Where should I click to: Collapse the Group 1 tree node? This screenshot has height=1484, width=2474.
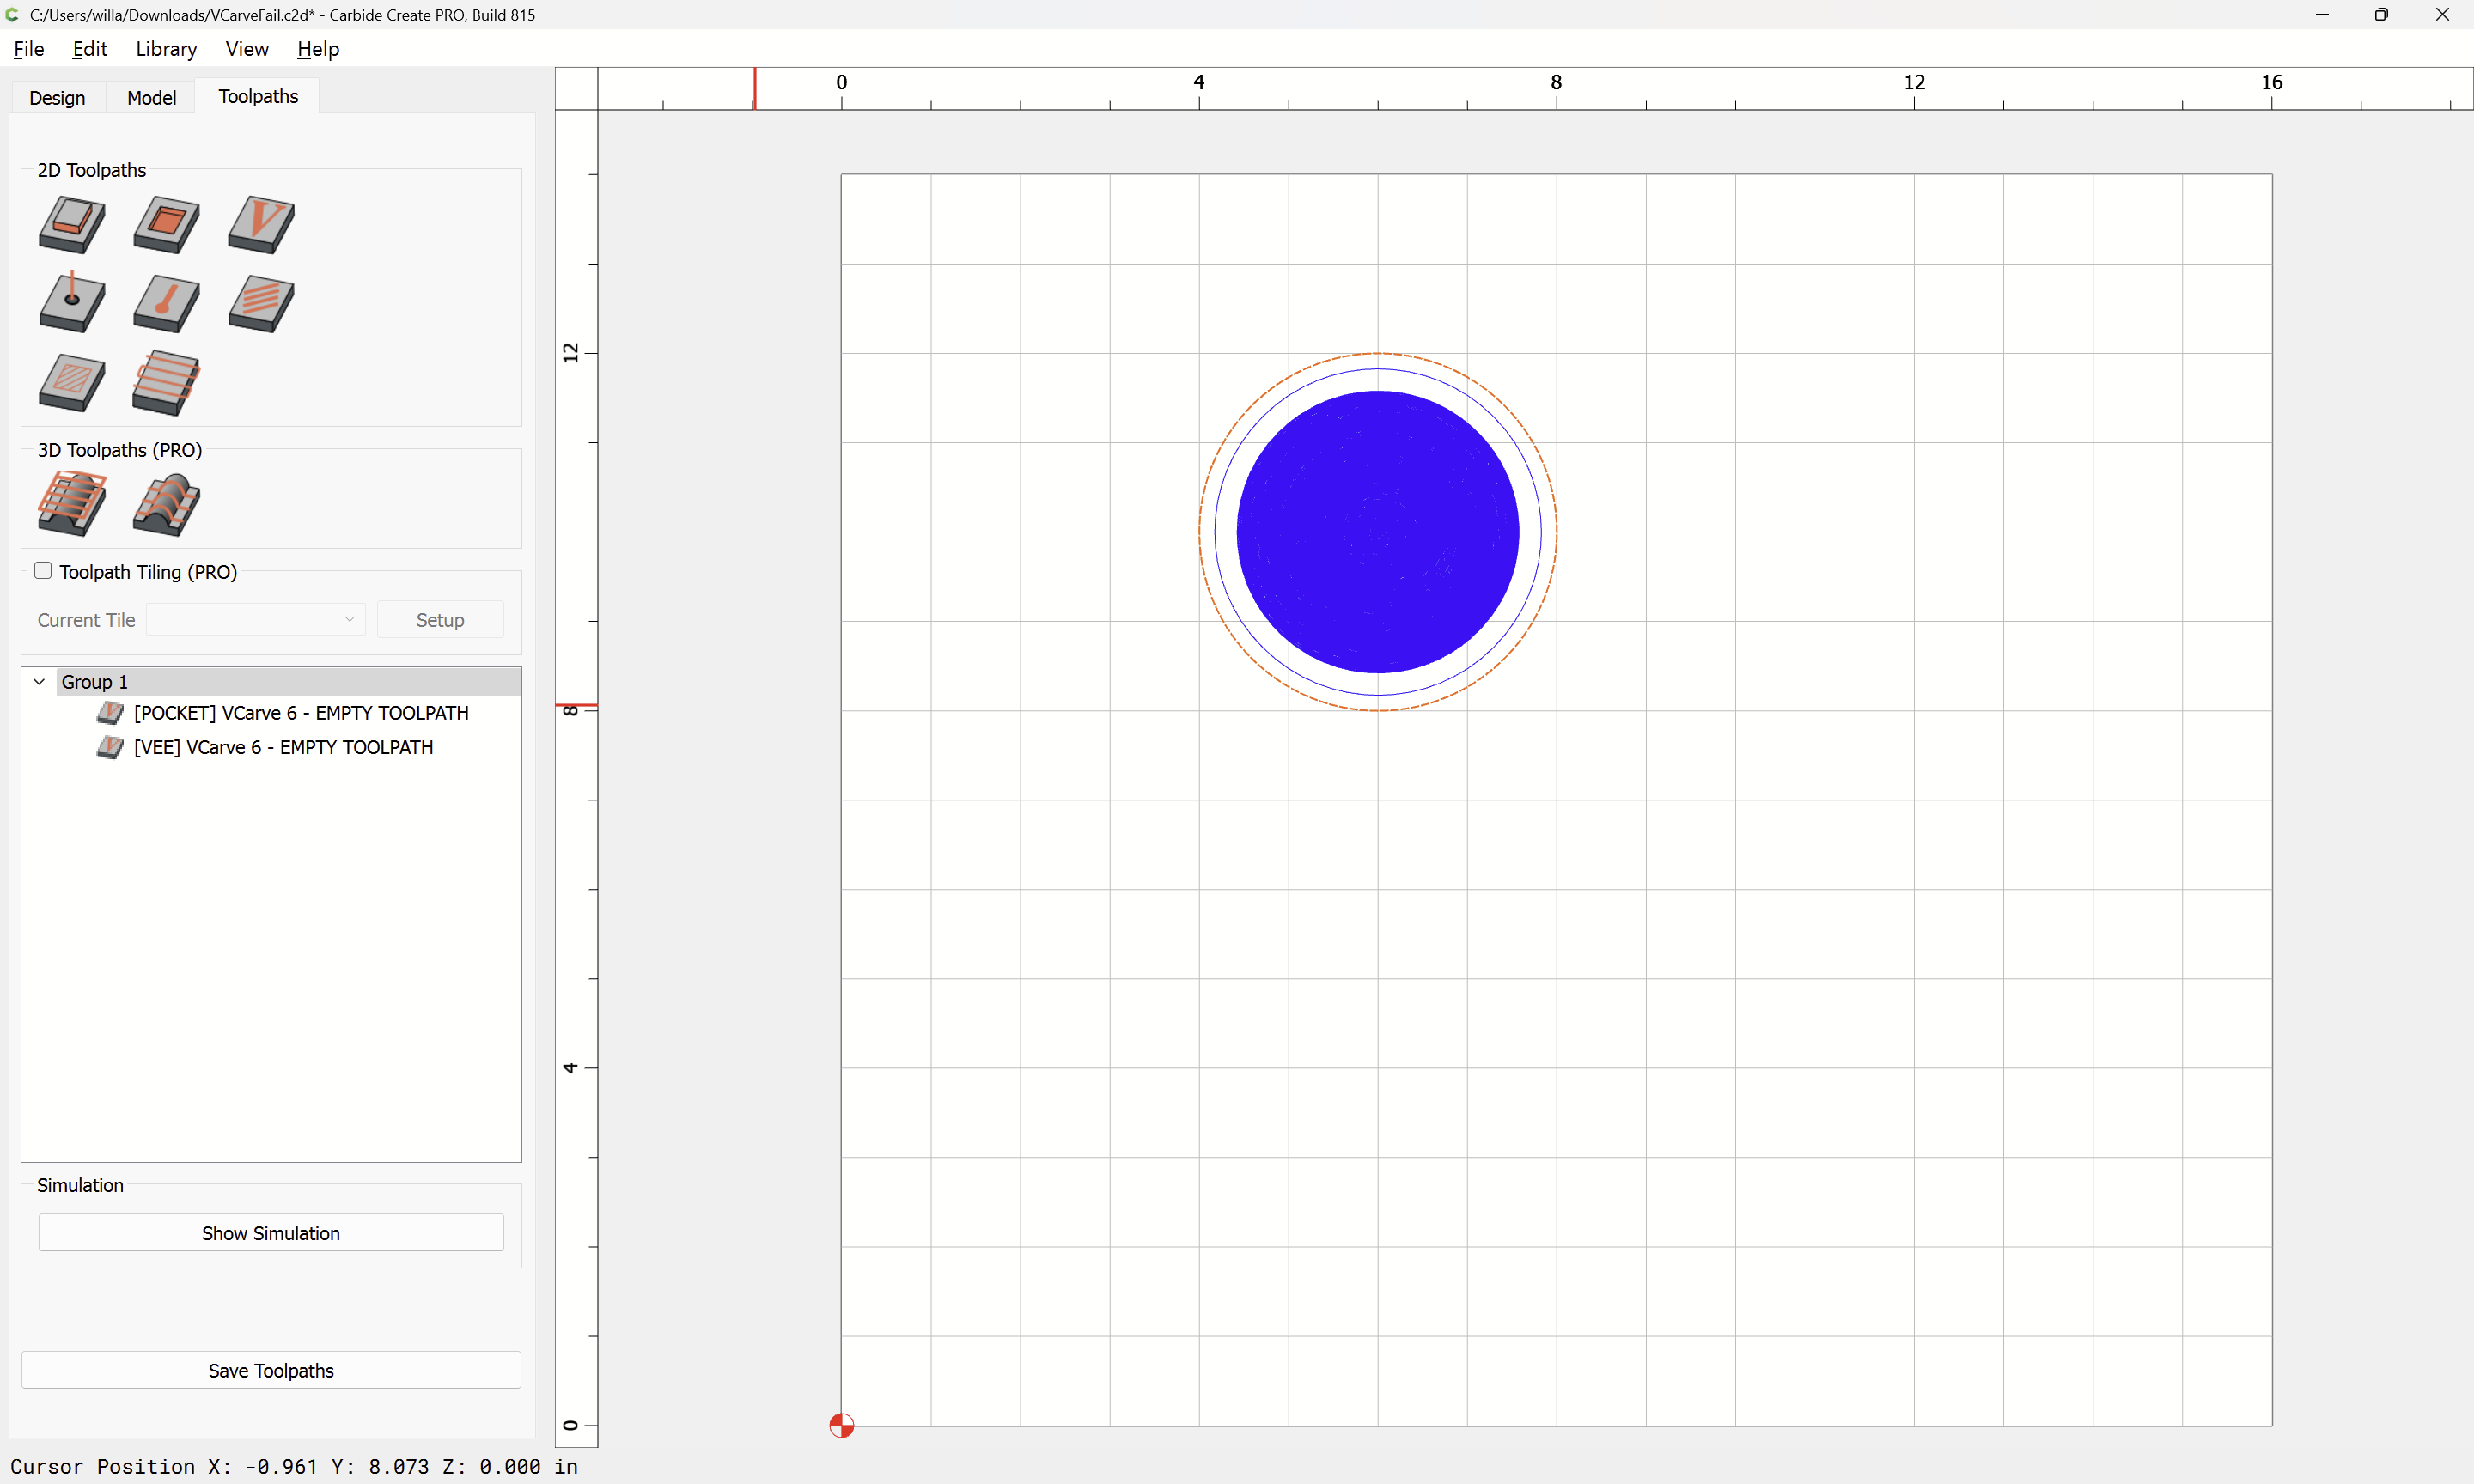pyautogui.click(x=39, y=682)
